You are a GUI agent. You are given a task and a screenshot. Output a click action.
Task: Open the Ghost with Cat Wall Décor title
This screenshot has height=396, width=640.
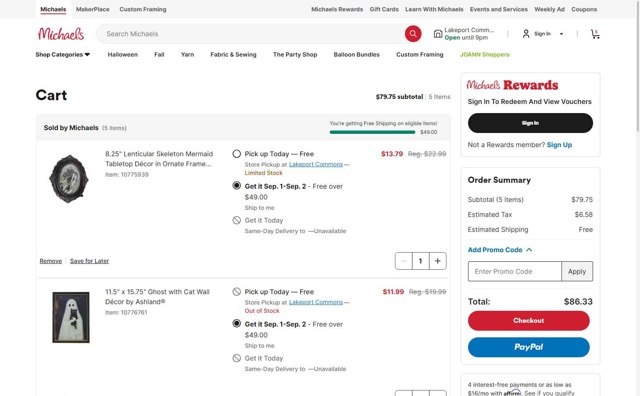tap(158, 297)
